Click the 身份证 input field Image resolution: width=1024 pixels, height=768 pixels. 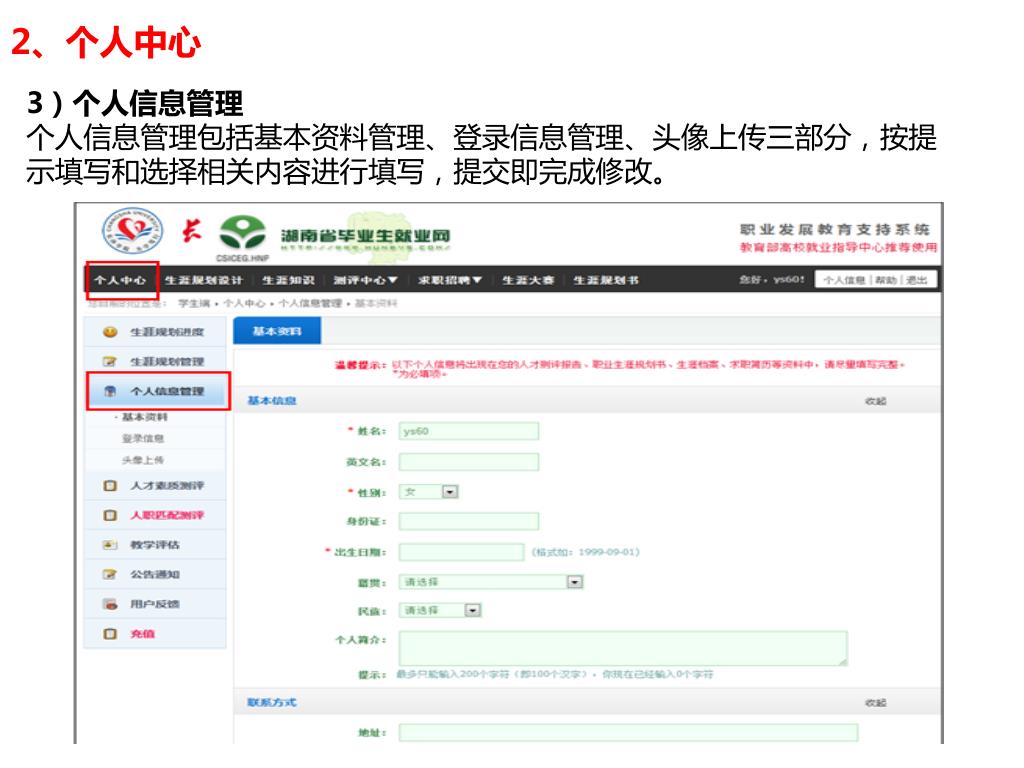coord(469,521)
